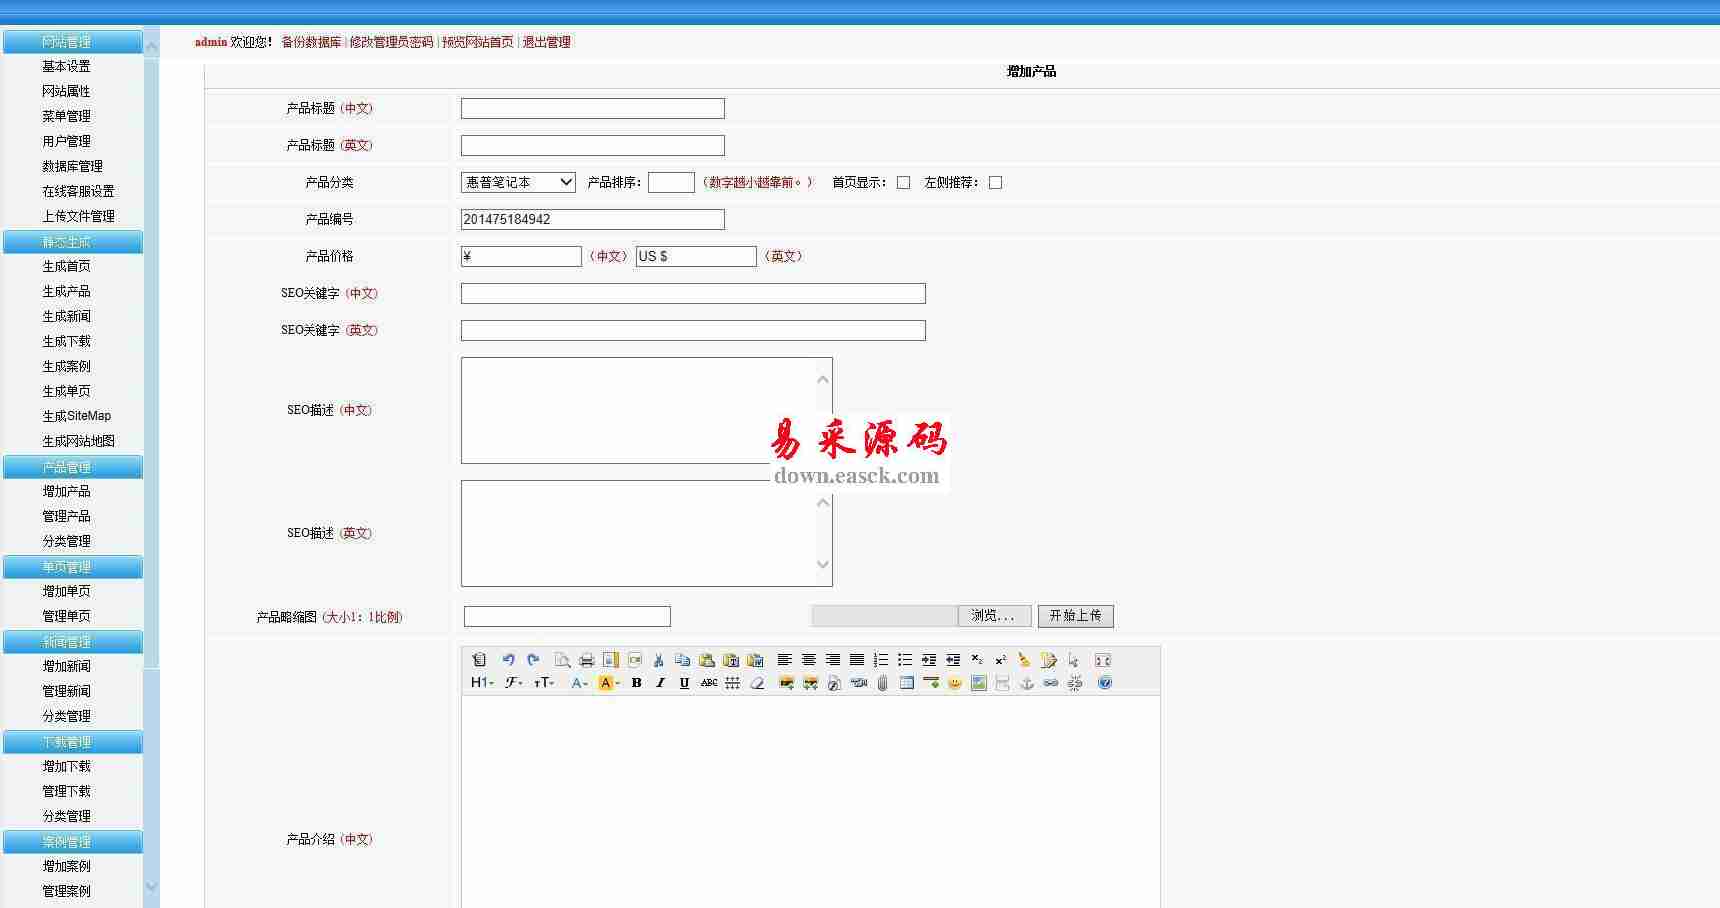This screenshot has width=1720, height=908.
Task: Apply strikethrough ABC formatting
Action: click(709, 683)
